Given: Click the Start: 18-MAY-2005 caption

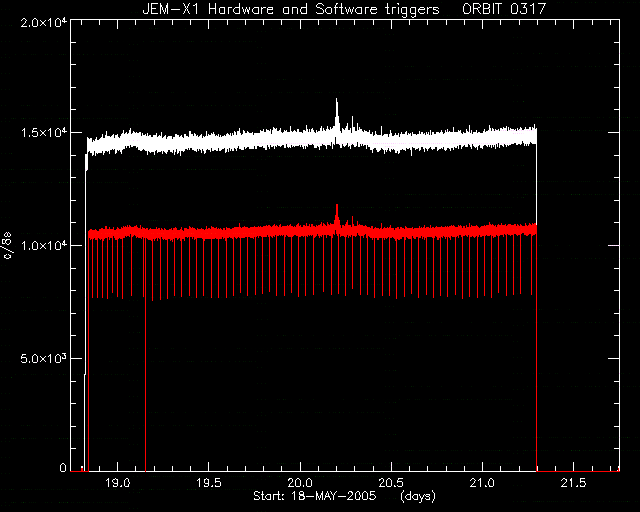Looking at the screenshot, I should pyautogui.click(x=315, y=496).
